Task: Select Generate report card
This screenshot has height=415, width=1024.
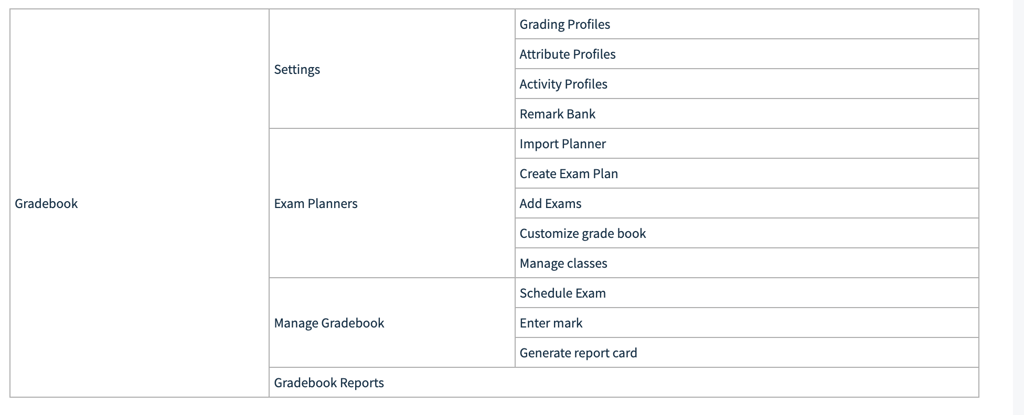Action: [x=578, y=353]
